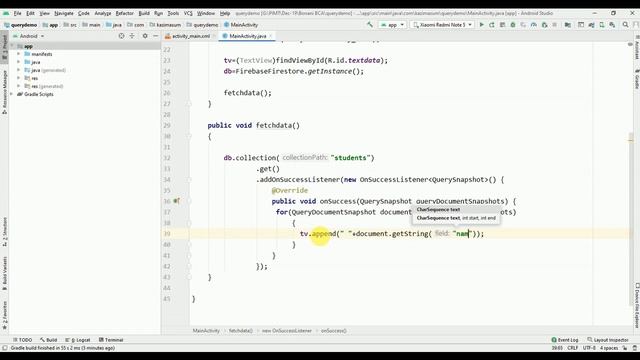Click the 4 spaces indent status
The width and height of the screenshot is (640, 360).
[609, 348]
